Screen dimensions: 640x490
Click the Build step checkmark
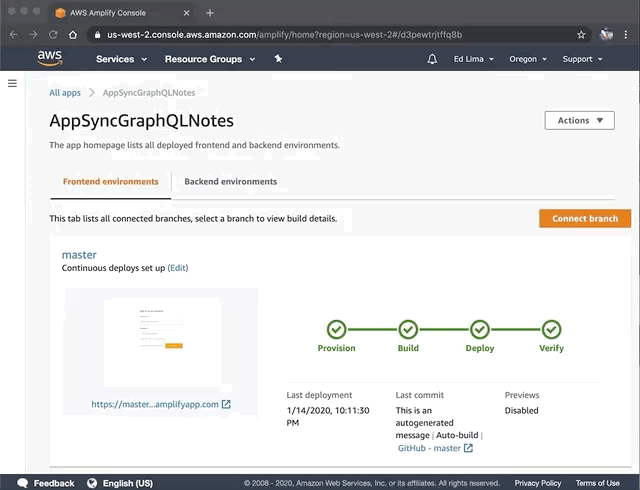pyautogui.click(x=408, y=329)
